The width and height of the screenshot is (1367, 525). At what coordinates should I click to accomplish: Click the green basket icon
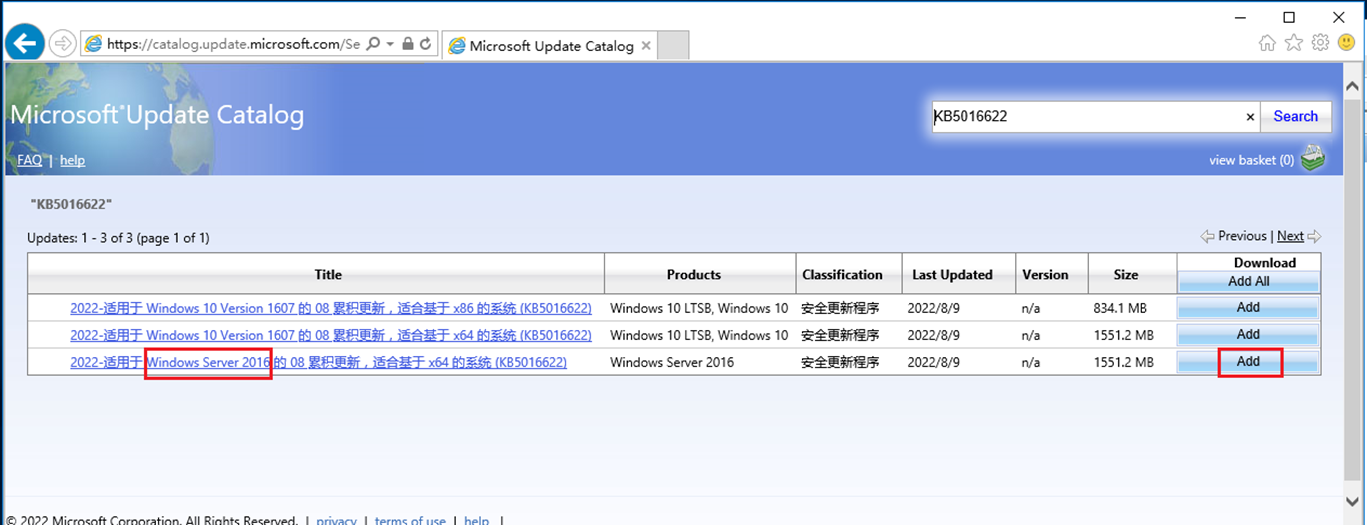(x=1313, y=158)
